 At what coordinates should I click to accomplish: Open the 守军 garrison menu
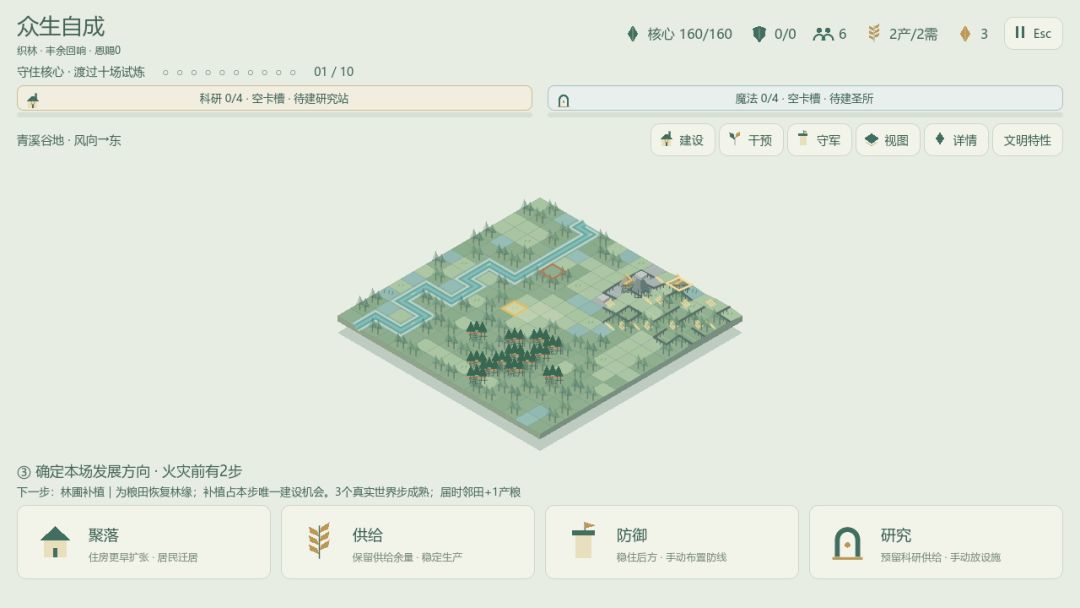(819, 140)
